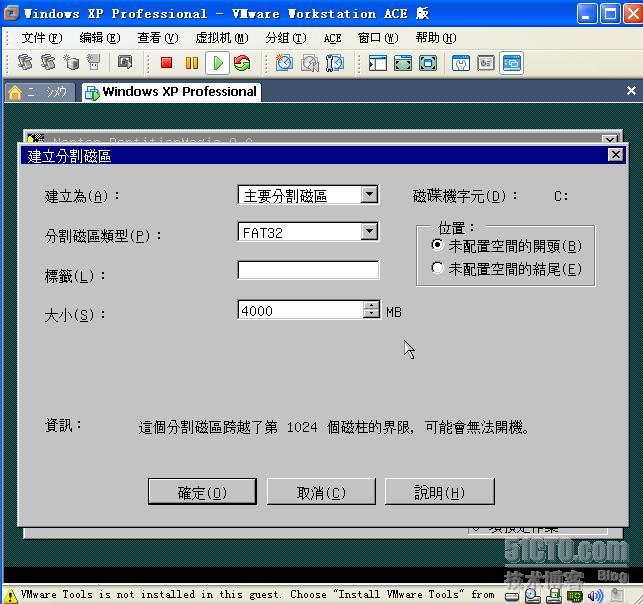The height and width of the screenshot is (604, 643).
Task: Open the 查看(V) menu
Action: [x=158, y=38]
